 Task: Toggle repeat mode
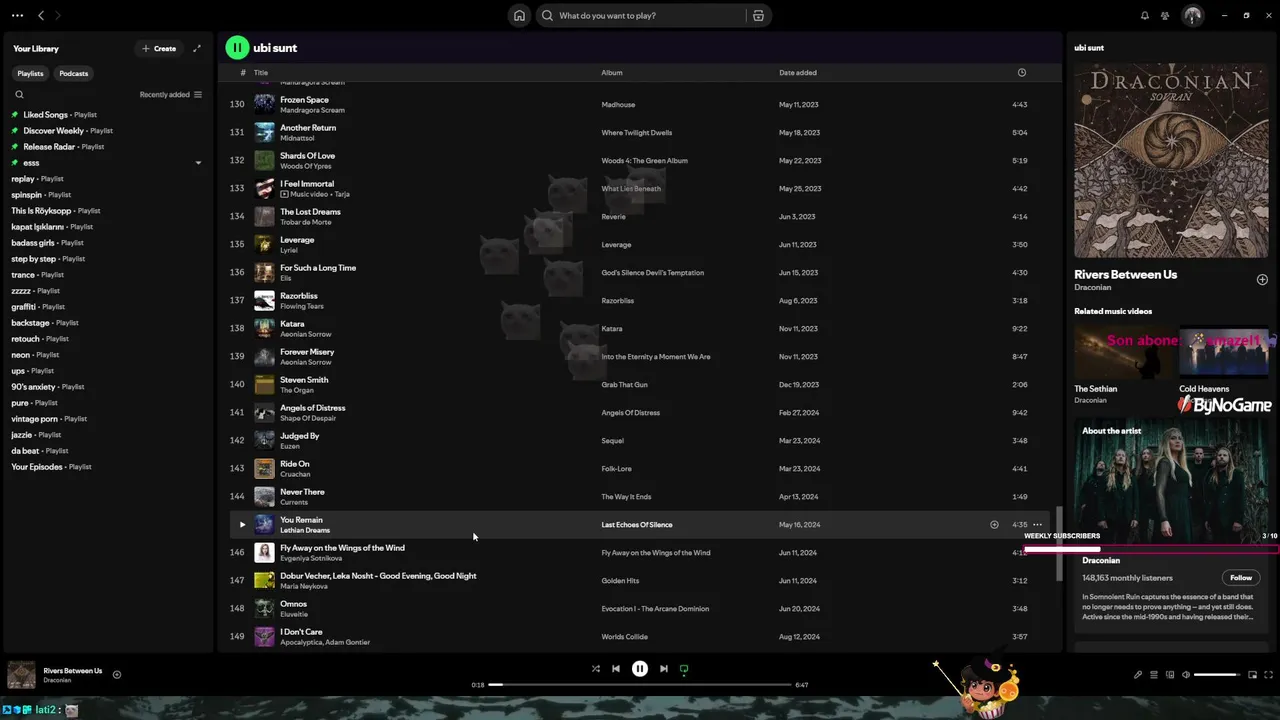point(684,669)
